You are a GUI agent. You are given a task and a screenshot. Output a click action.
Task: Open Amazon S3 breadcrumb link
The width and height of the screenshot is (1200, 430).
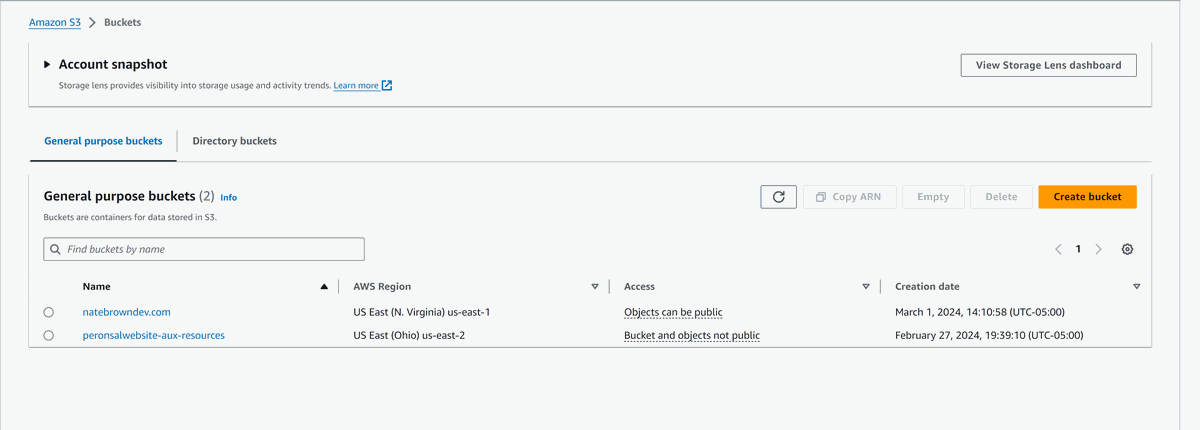point(55,22)
